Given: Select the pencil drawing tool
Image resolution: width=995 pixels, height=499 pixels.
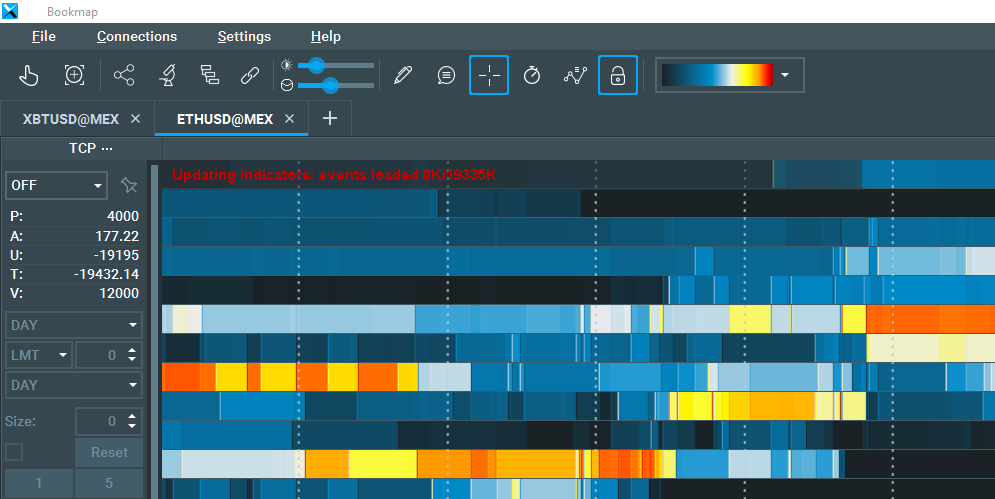Looking at the screenshot, I should 403,75.
